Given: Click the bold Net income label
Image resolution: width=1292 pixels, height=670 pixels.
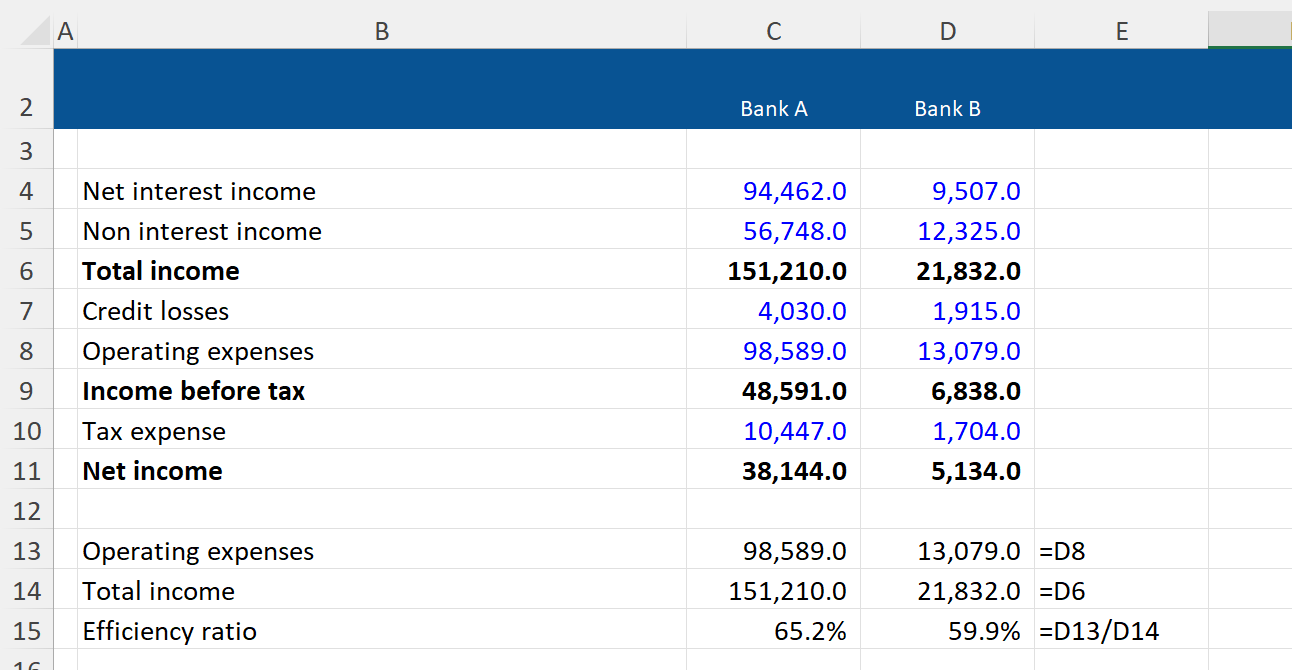Looking at the screenshot, I should (x=153, y=471).
